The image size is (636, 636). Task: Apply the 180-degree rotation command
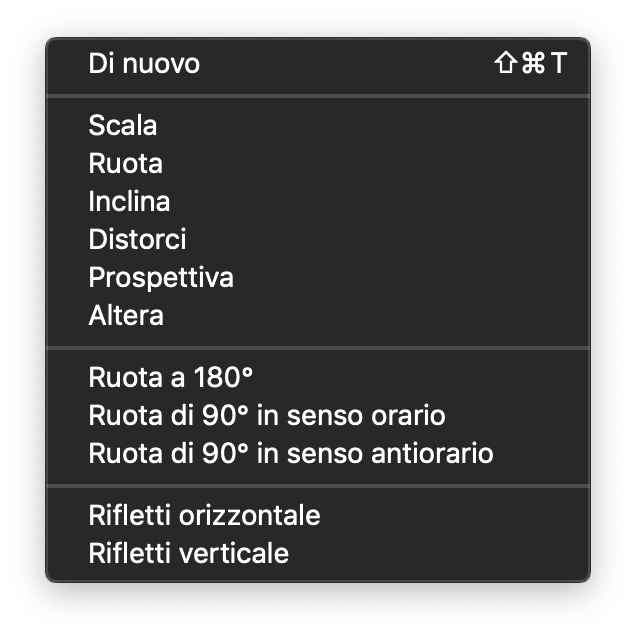click(x=171, y=378)
